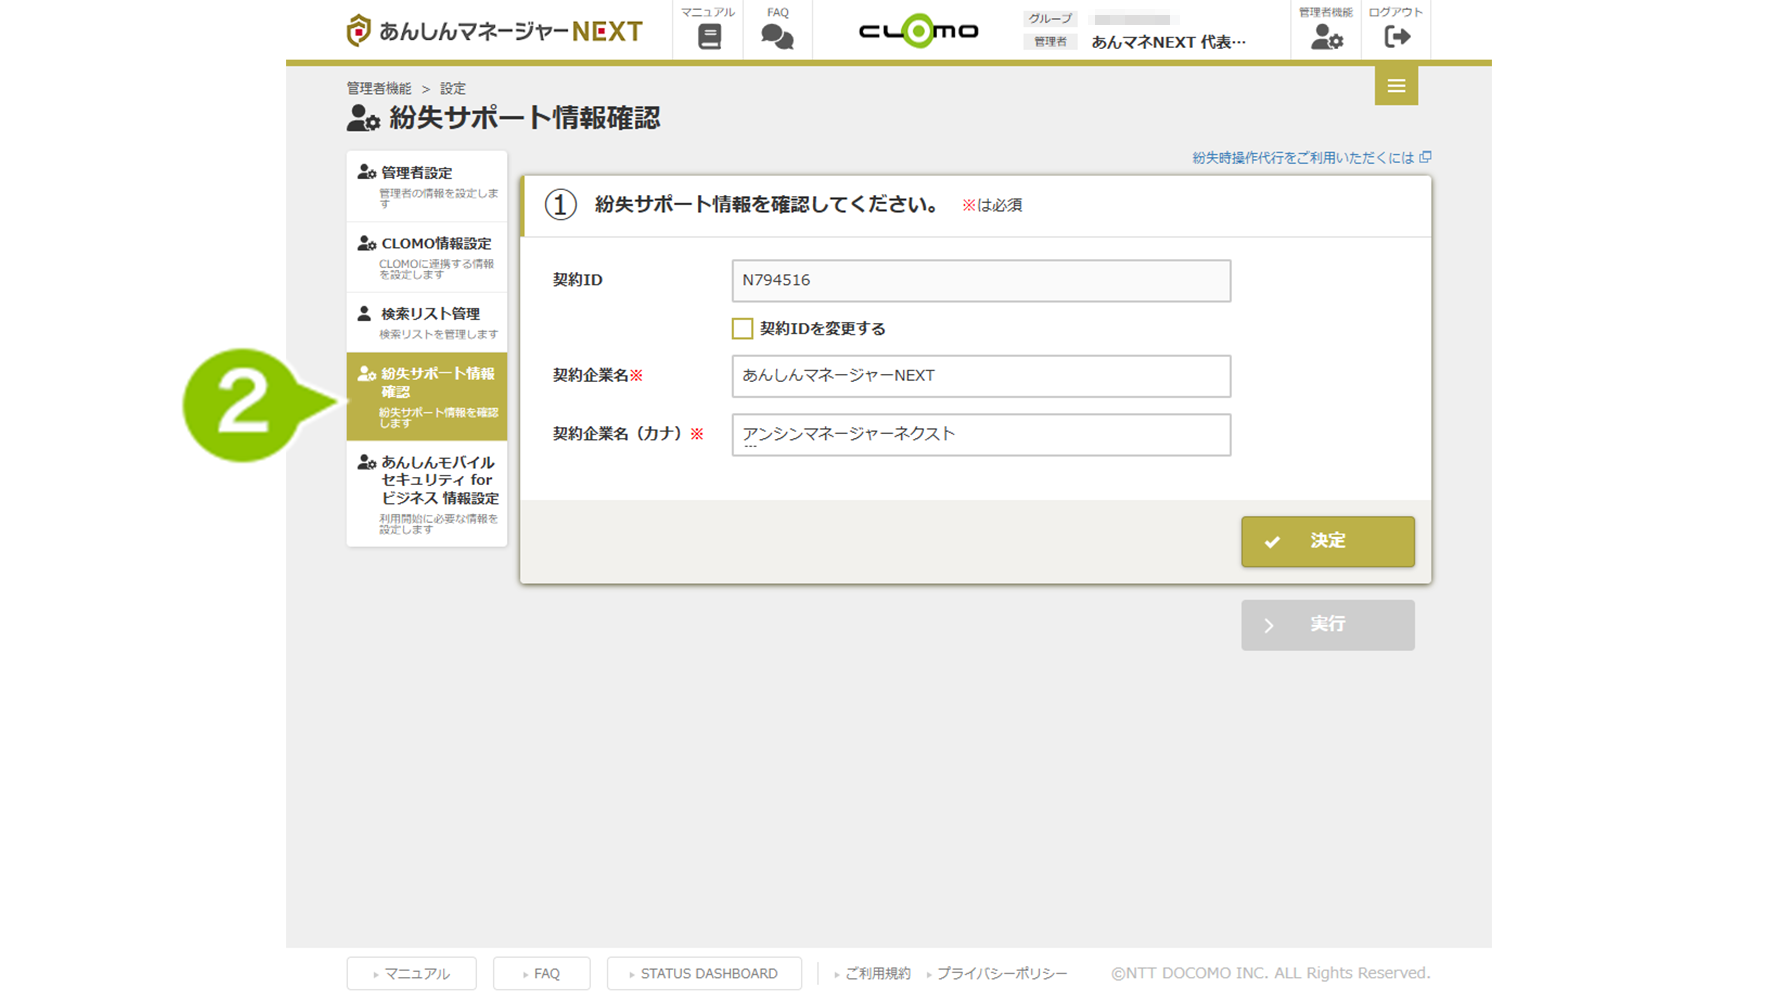Open the hamburger menu button
Image resolution: width=1778 pixels, height=1000 pixels.
(x=1396, y=86)
